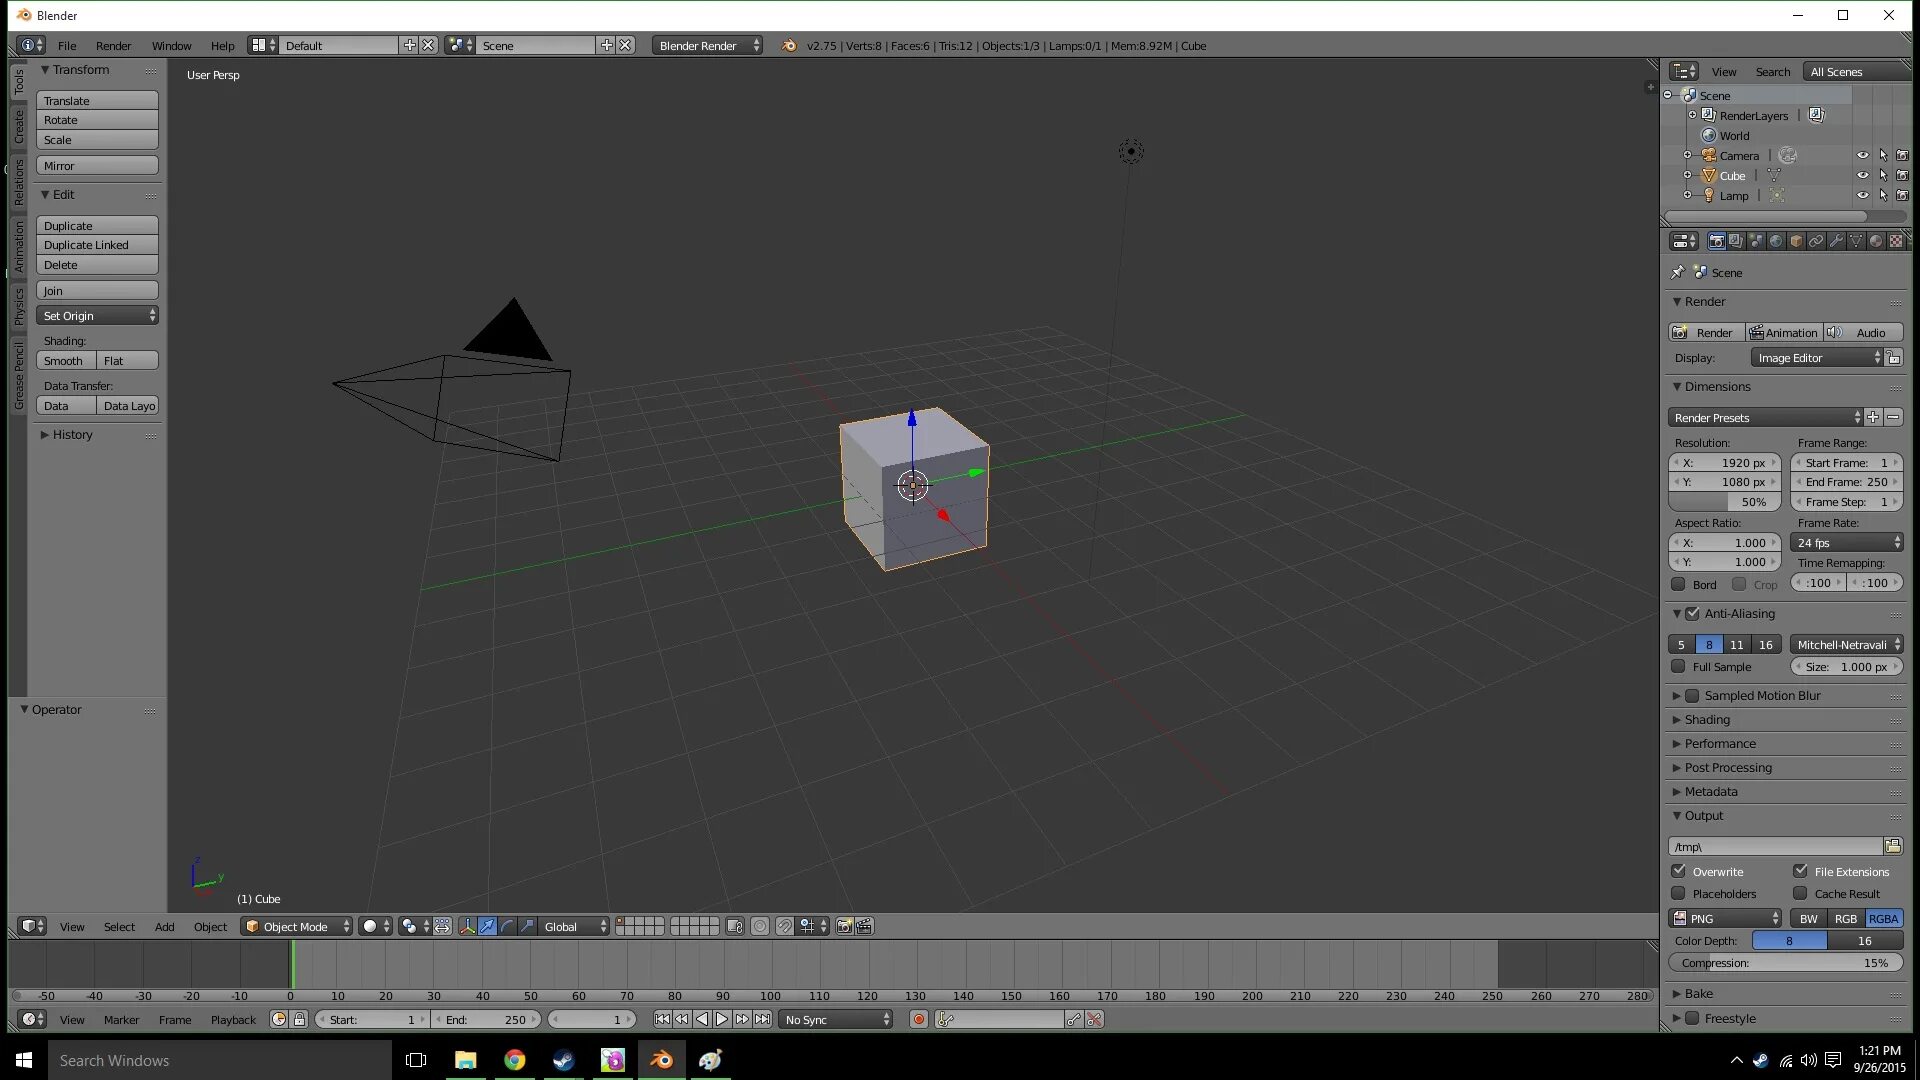Viewport: 1920px width, 1080px height.
Task: Enable the Placeholders checkbox
Action: tap(1678, 893)
